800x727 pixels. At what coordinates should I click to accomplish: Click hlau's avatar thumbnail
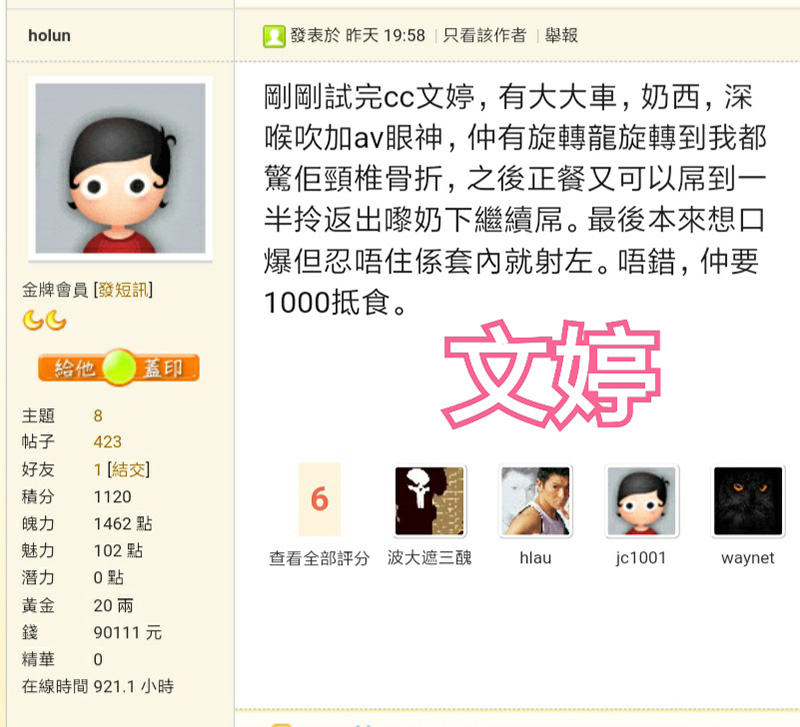coord(536,500)
